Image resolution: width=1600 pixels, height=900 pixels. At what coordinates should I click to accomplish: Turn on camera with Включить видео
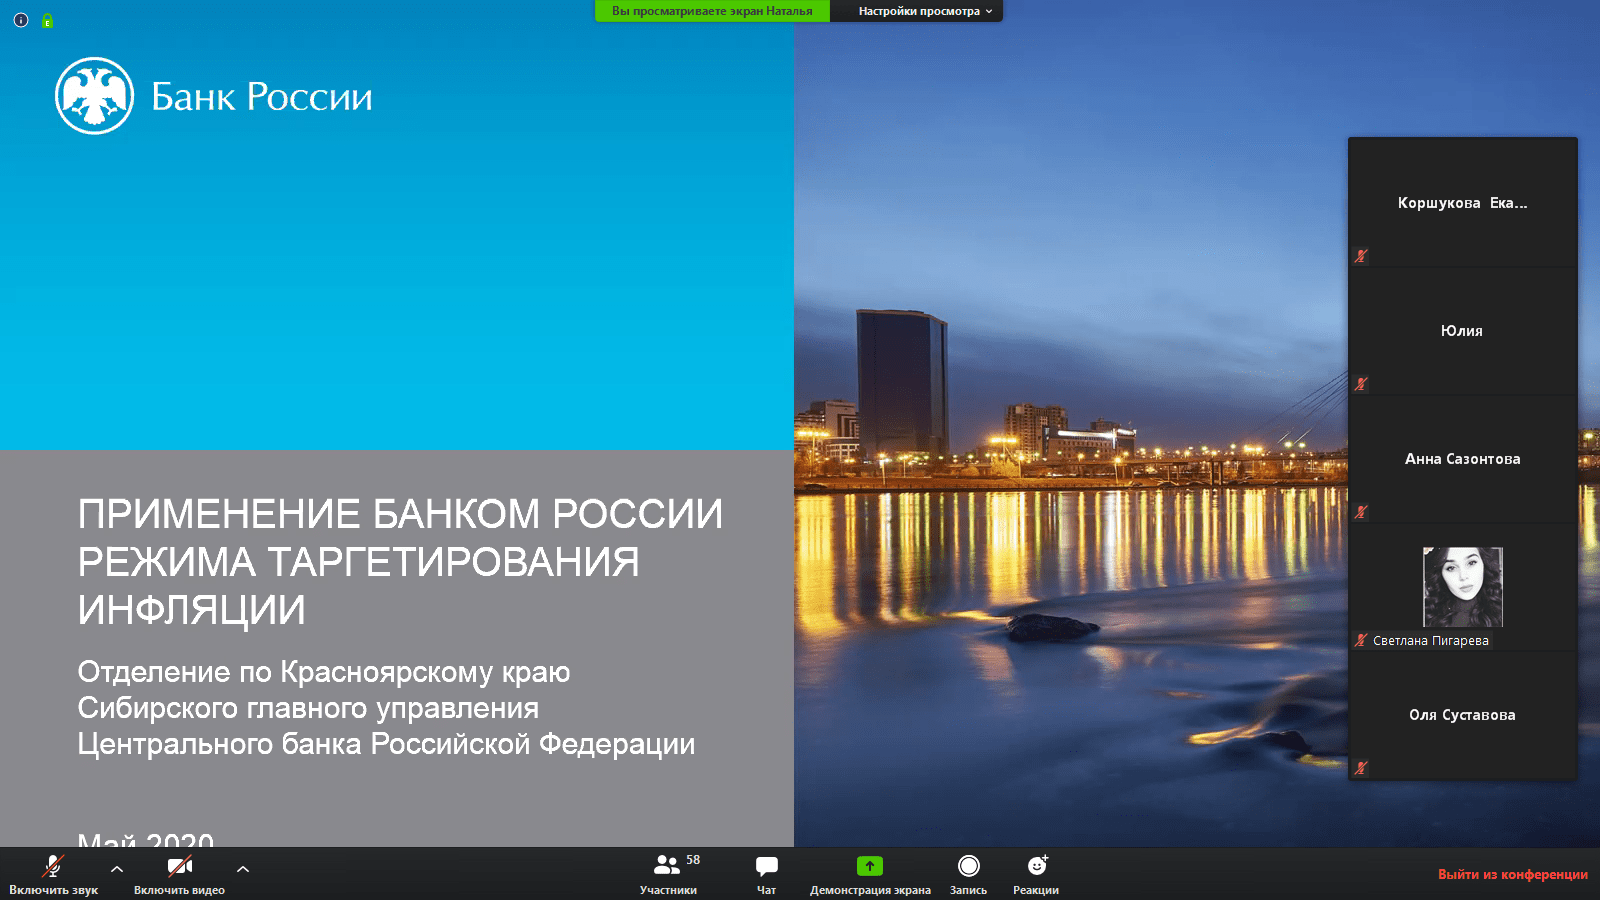tap(179, 874)
